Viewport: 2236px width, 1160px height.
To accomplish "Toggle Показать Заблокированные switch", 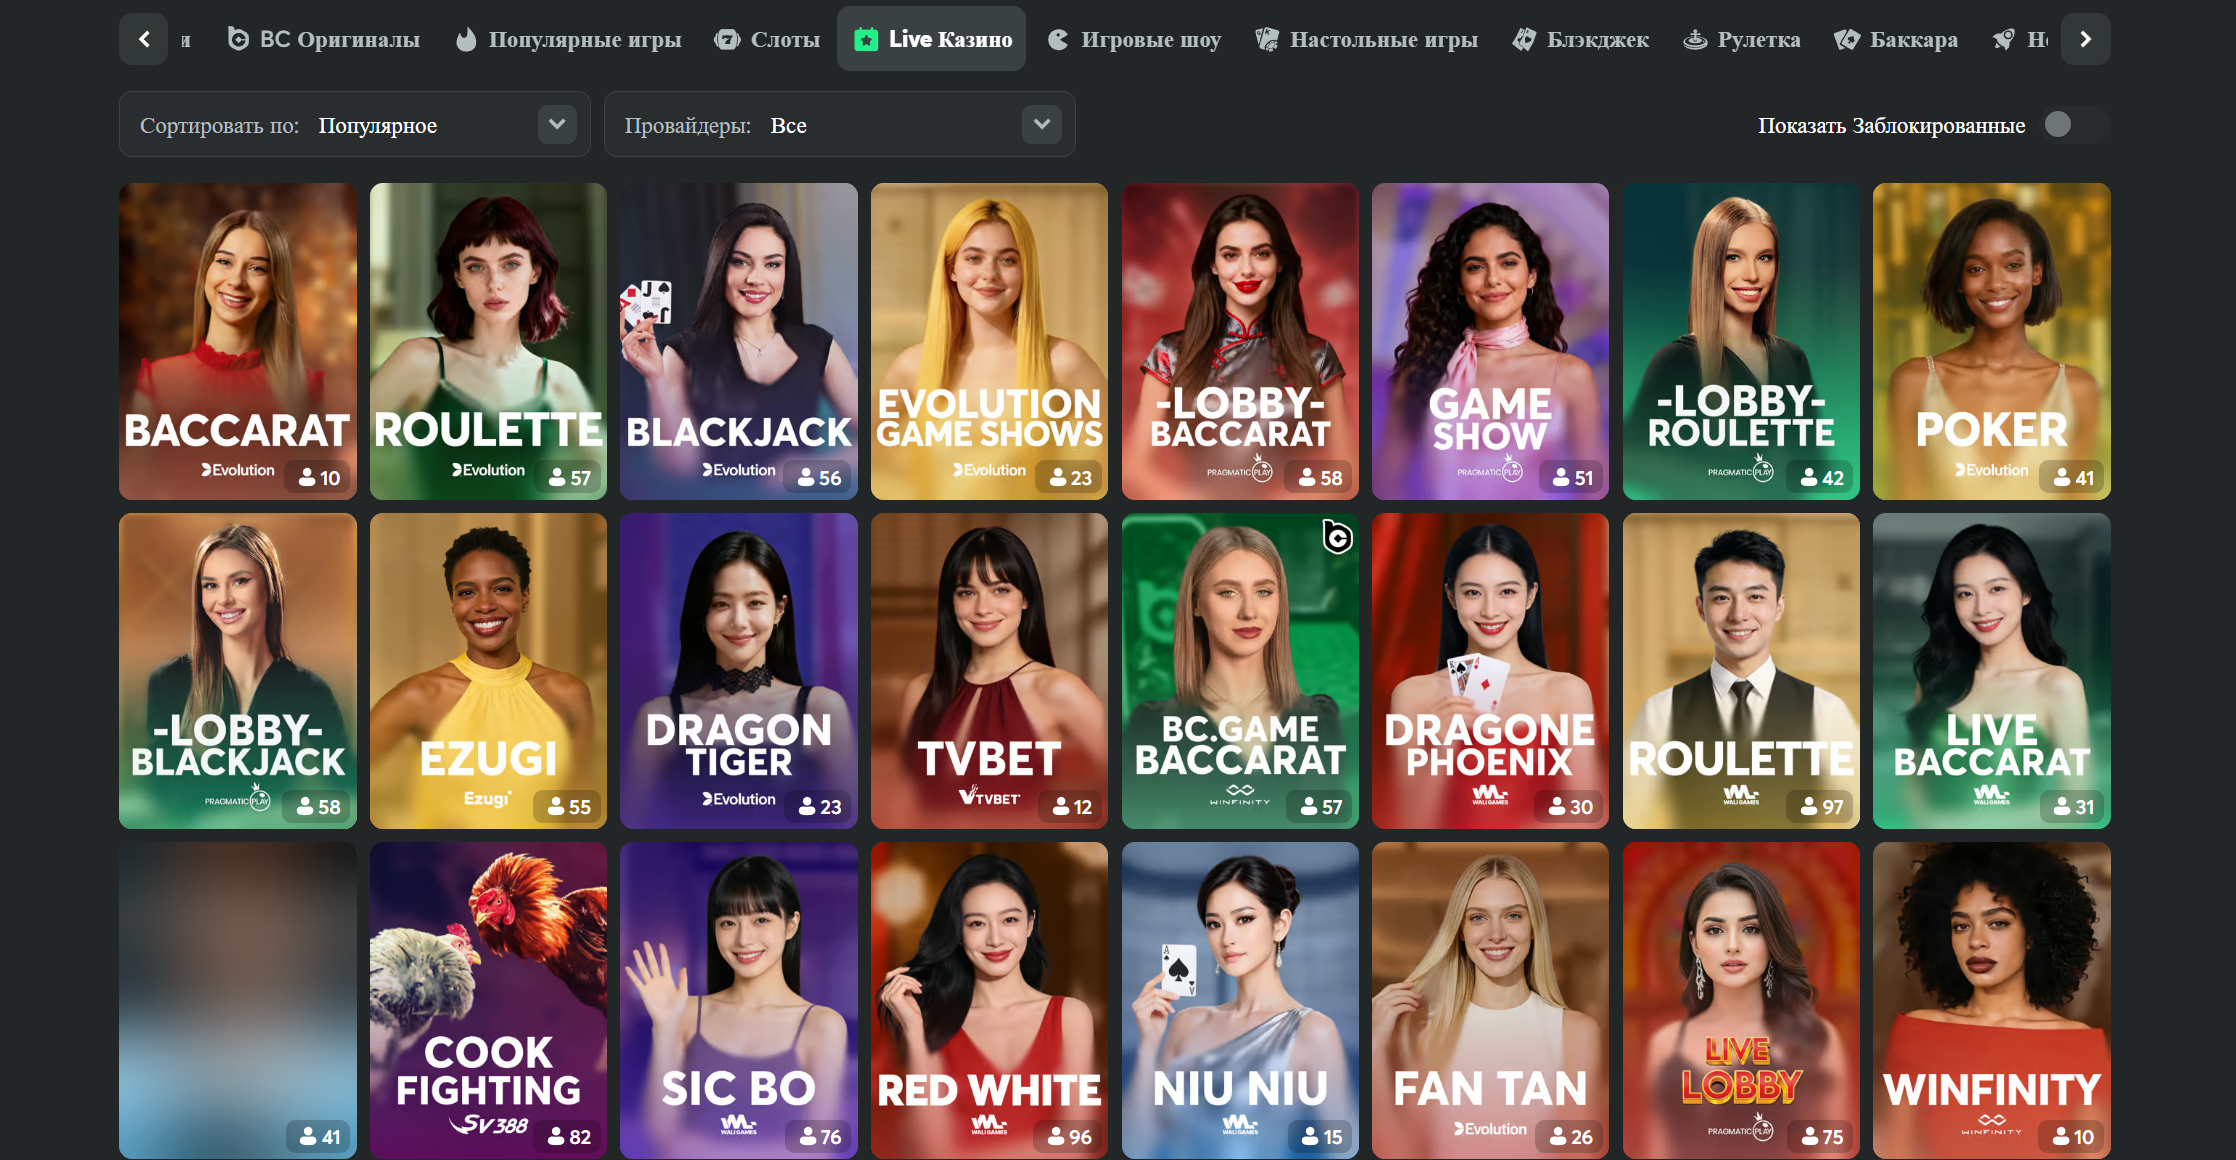I will tap(2075, 125).
